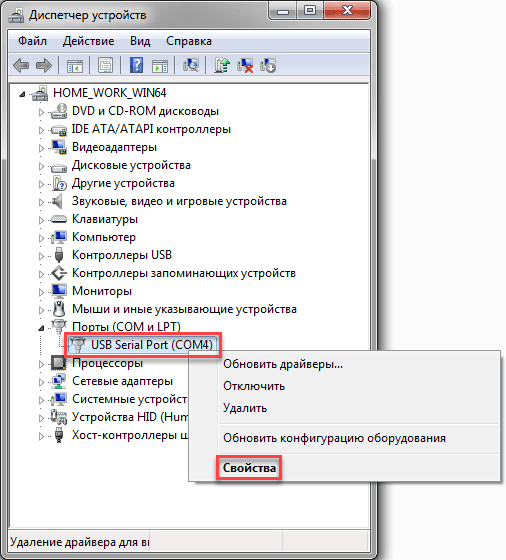Click the Uninstall device red-X toolbar icon
506x560 pixels.
tap(245, 66)
